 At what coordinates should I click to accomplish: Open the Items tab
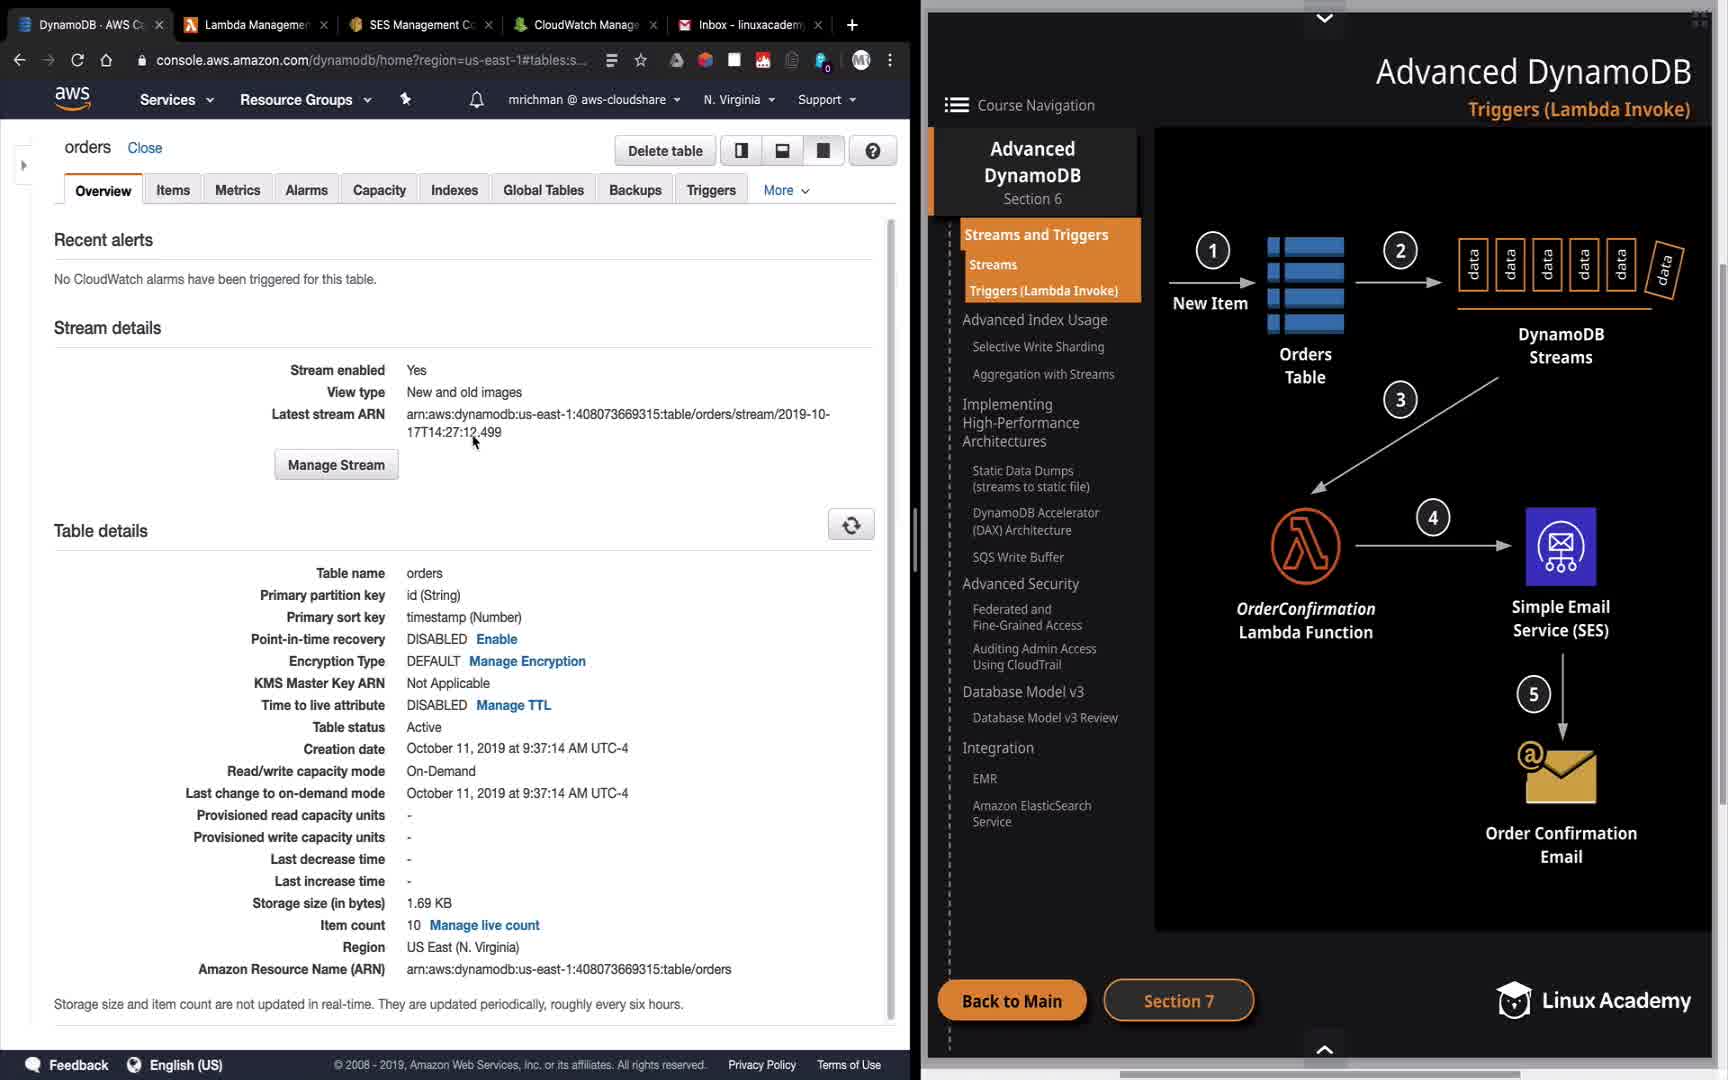pyautogui.click(x=173, y=190)
